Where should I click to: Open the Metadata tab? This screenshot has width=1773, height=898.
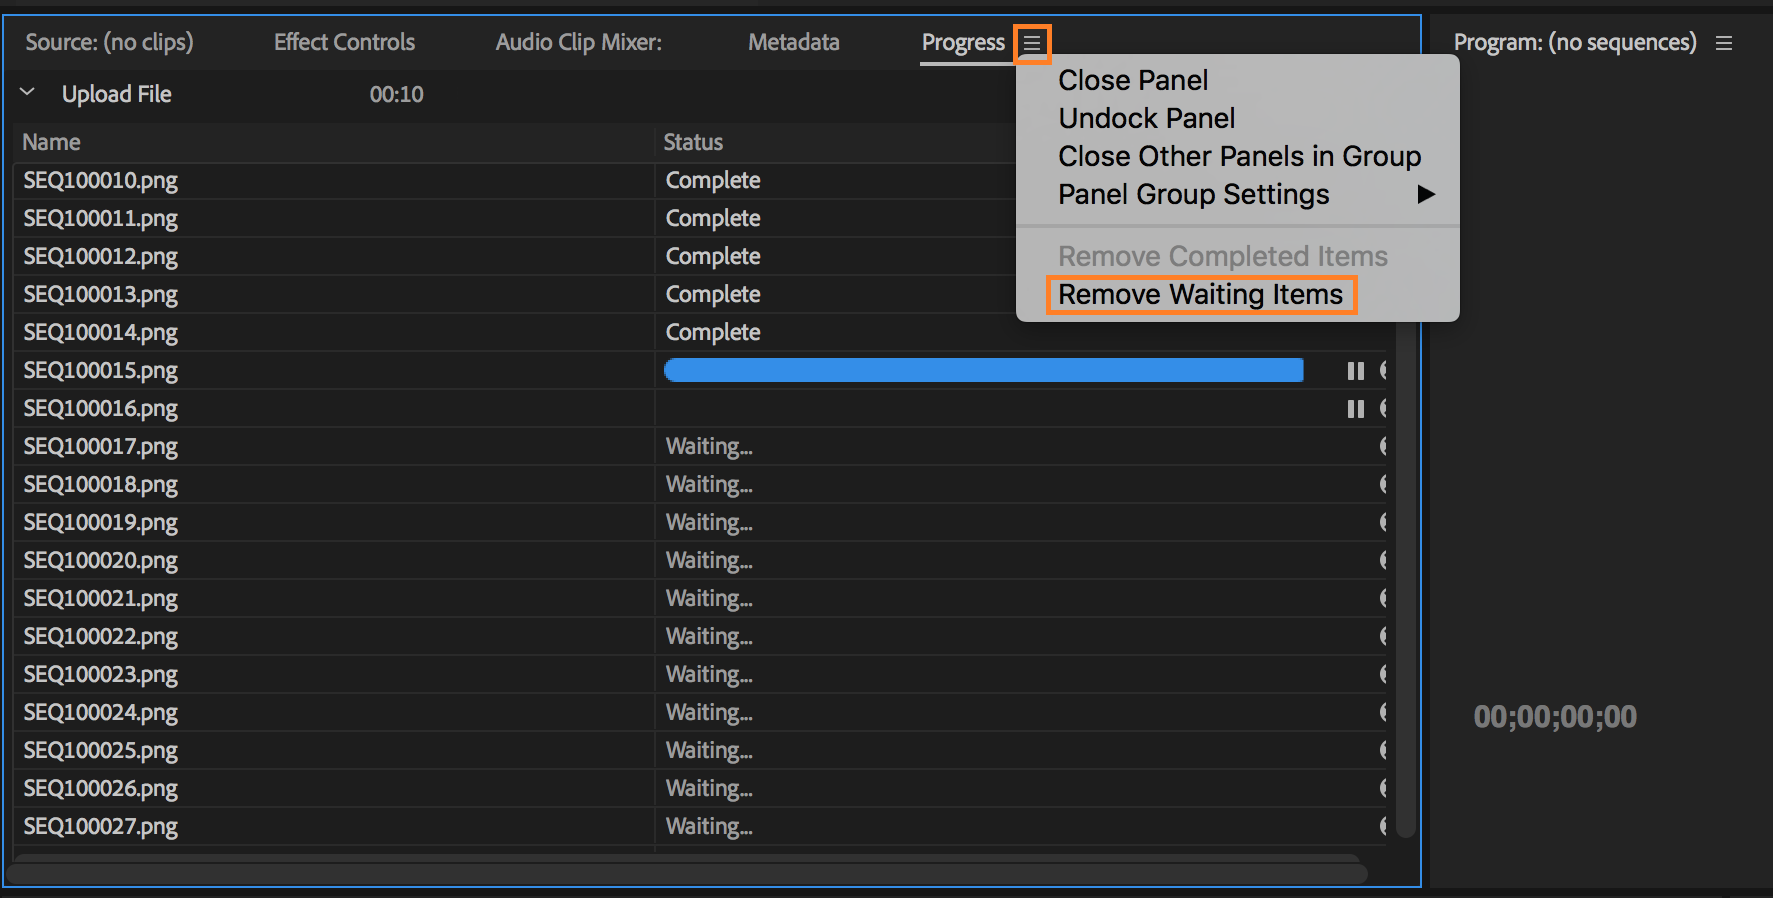coord(793,42)
